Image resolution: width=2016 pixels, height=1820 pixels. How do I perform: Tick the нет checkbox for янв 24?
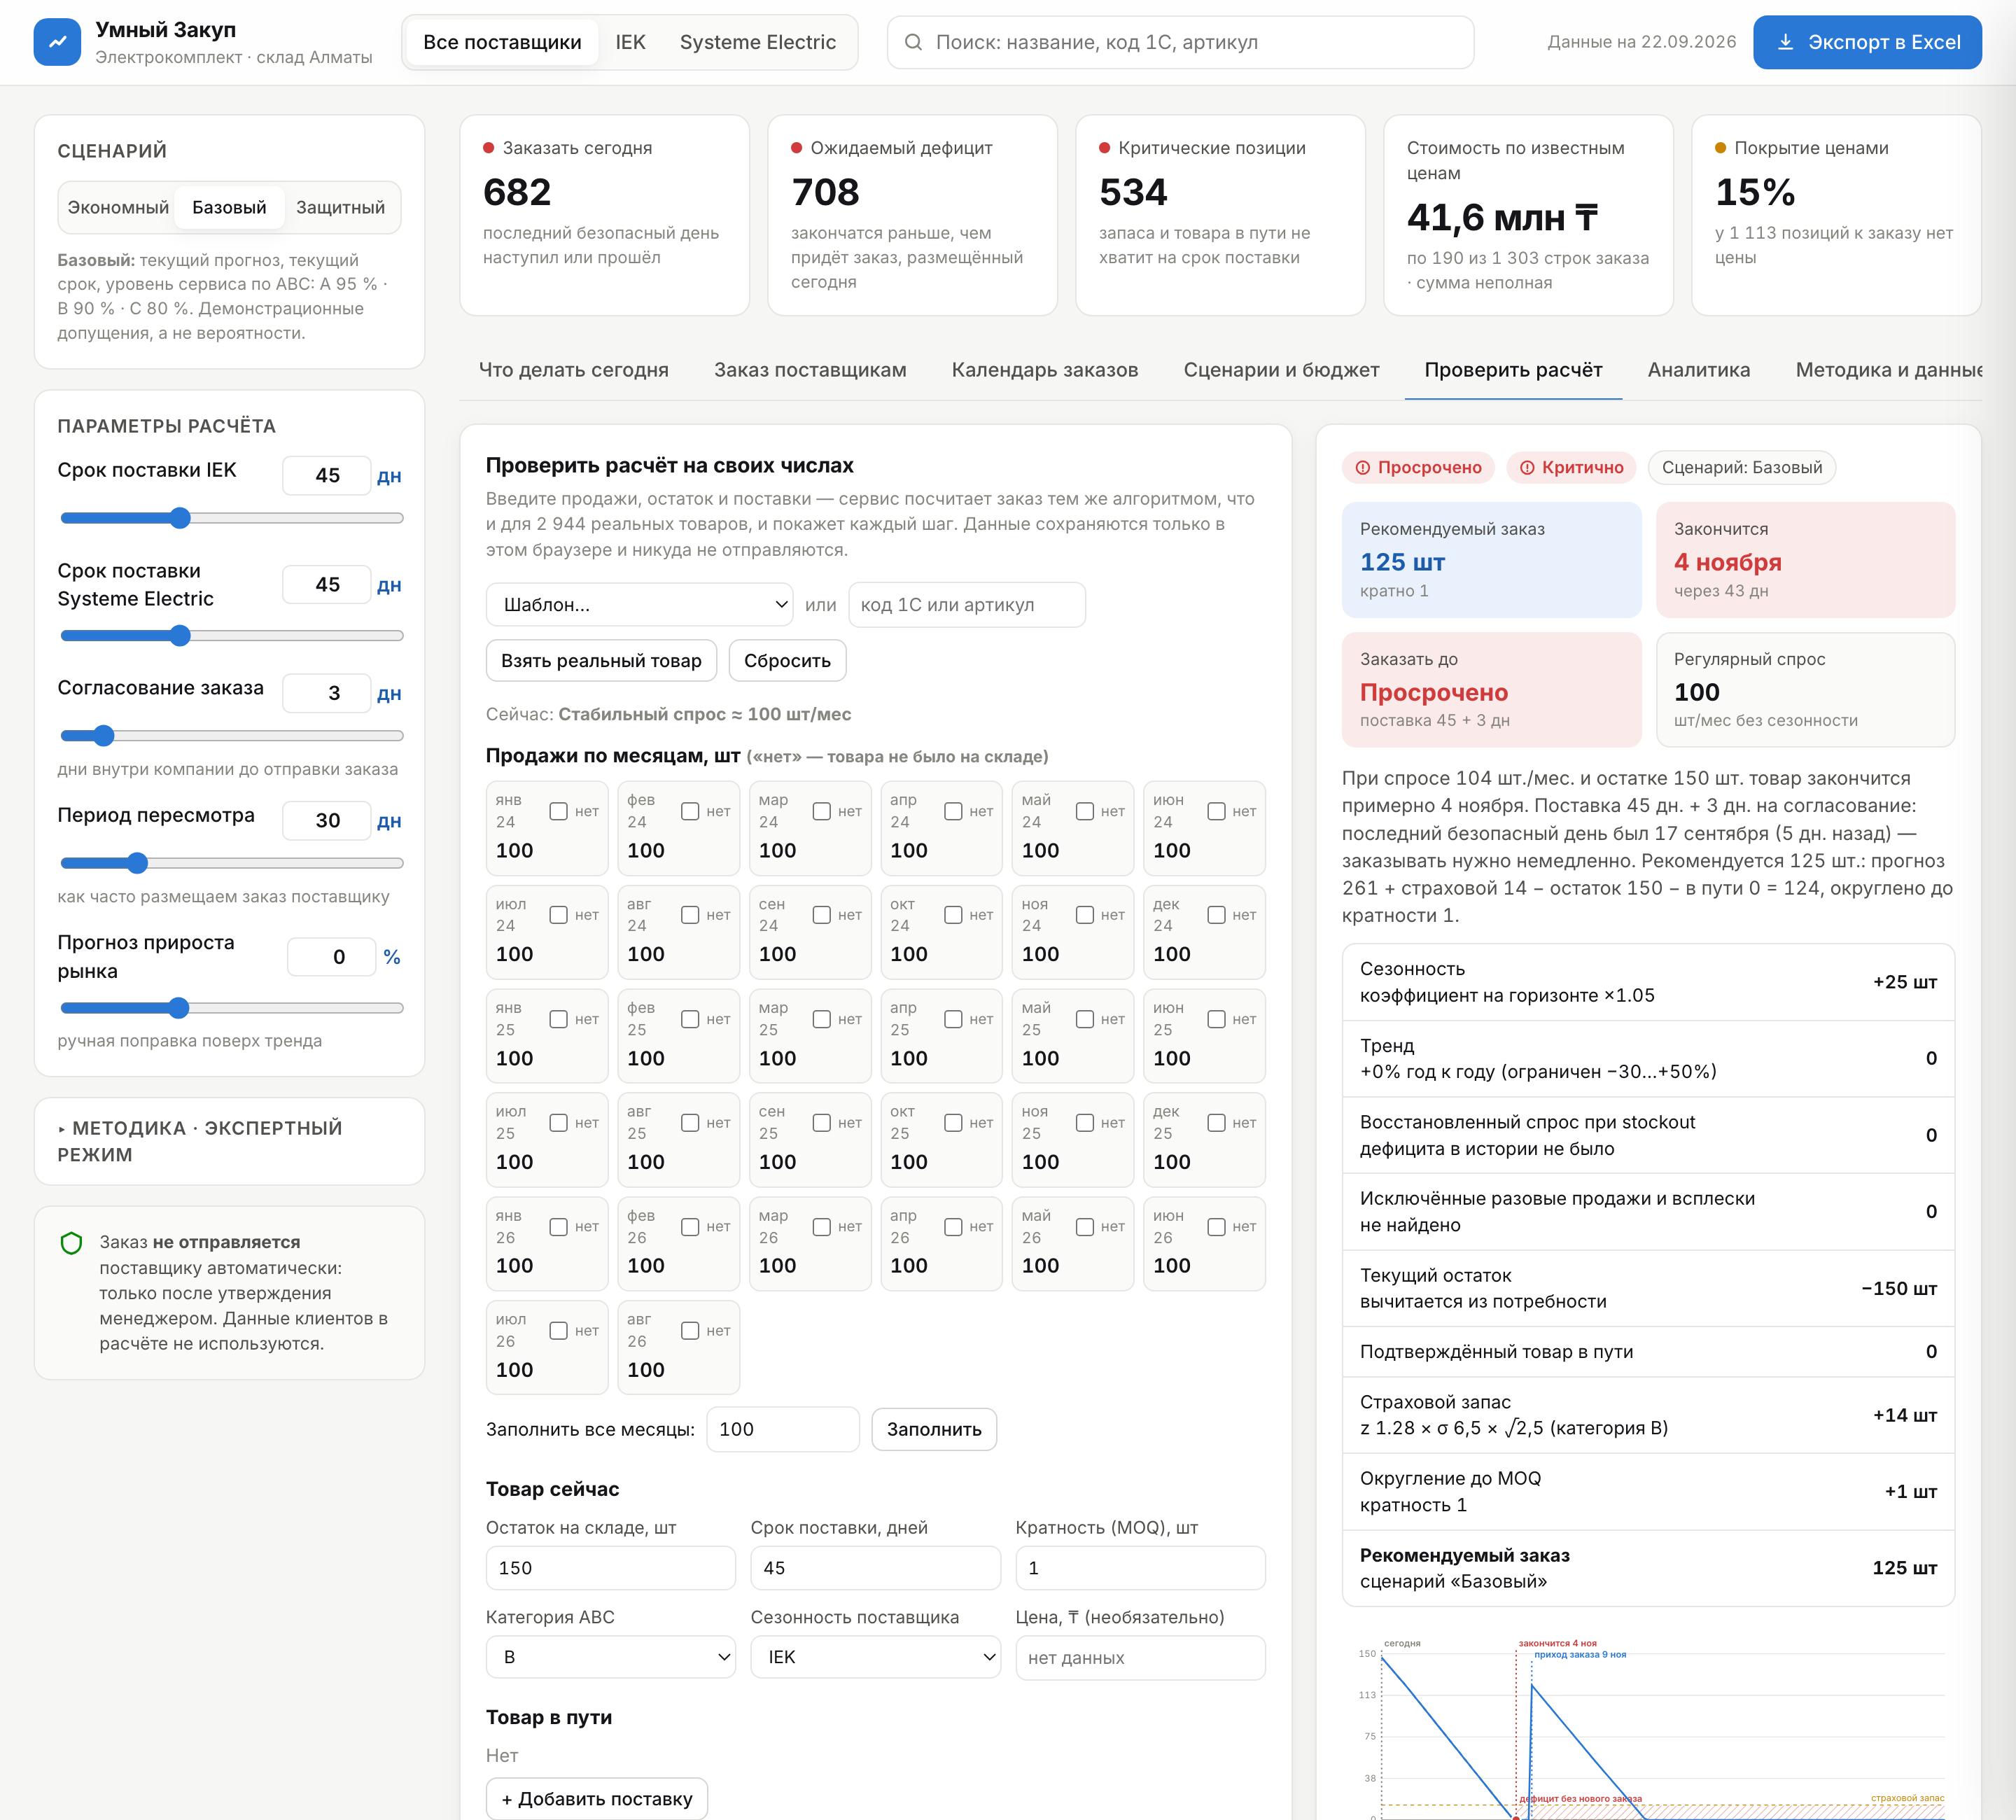point(559,811)
